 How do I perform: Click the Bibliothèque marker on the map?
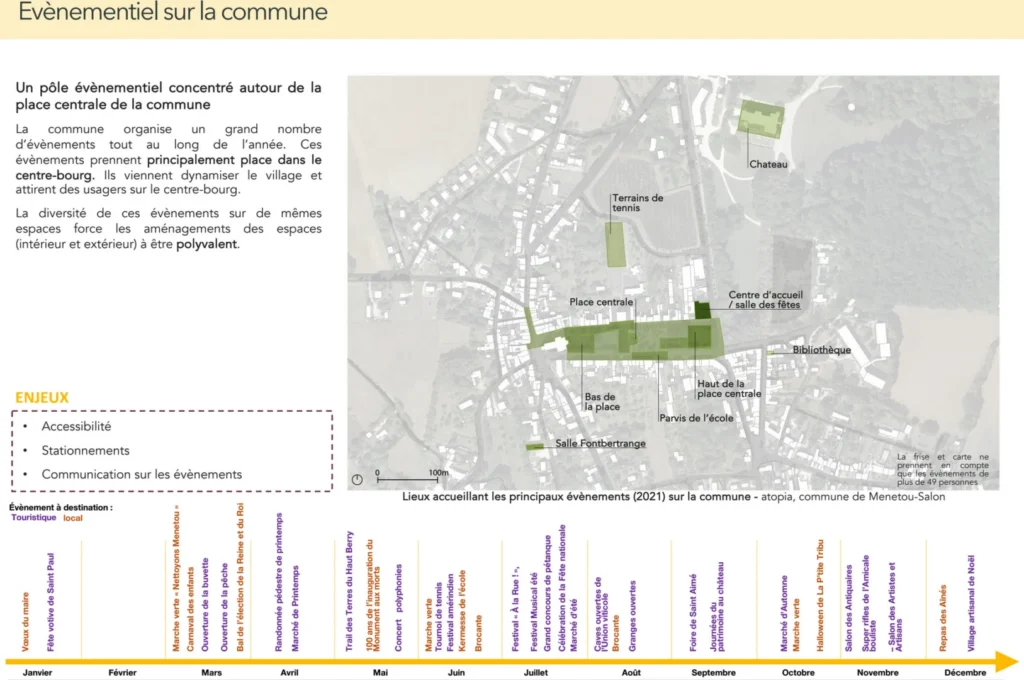tap(772, 351)
